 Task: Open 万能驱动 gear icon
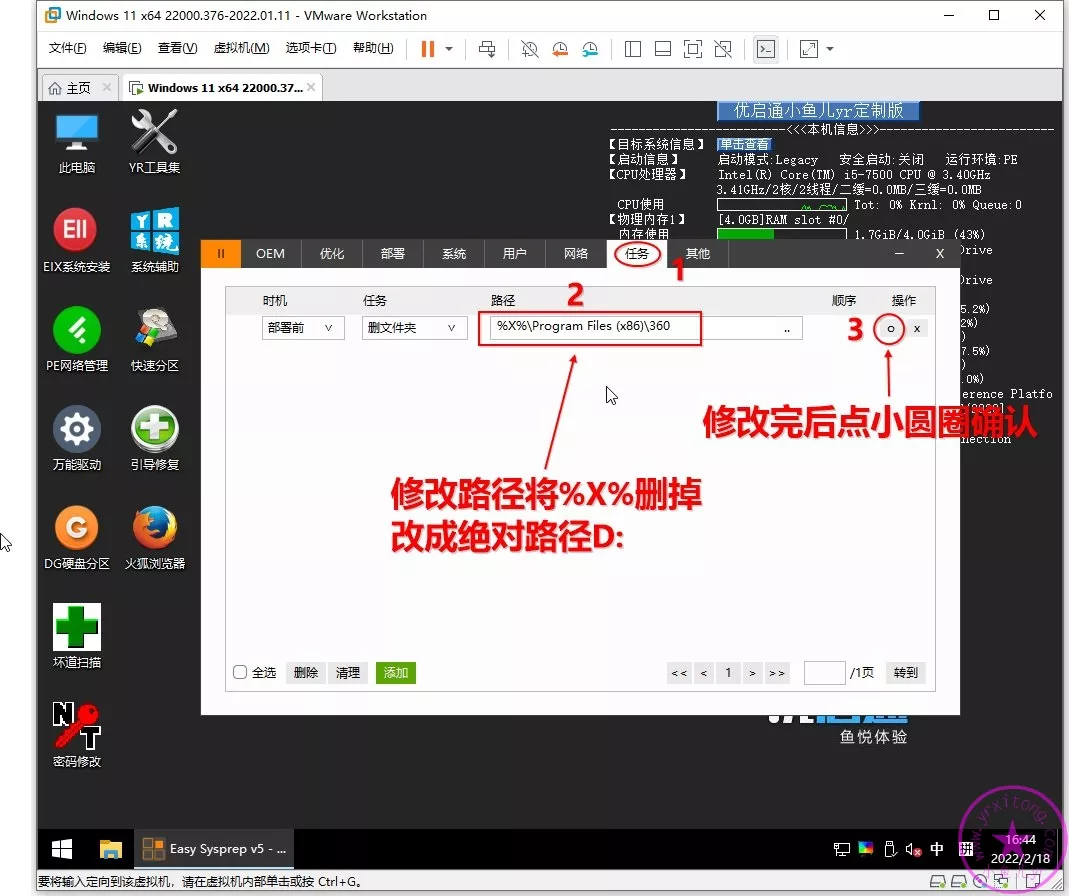click(76, 430)
